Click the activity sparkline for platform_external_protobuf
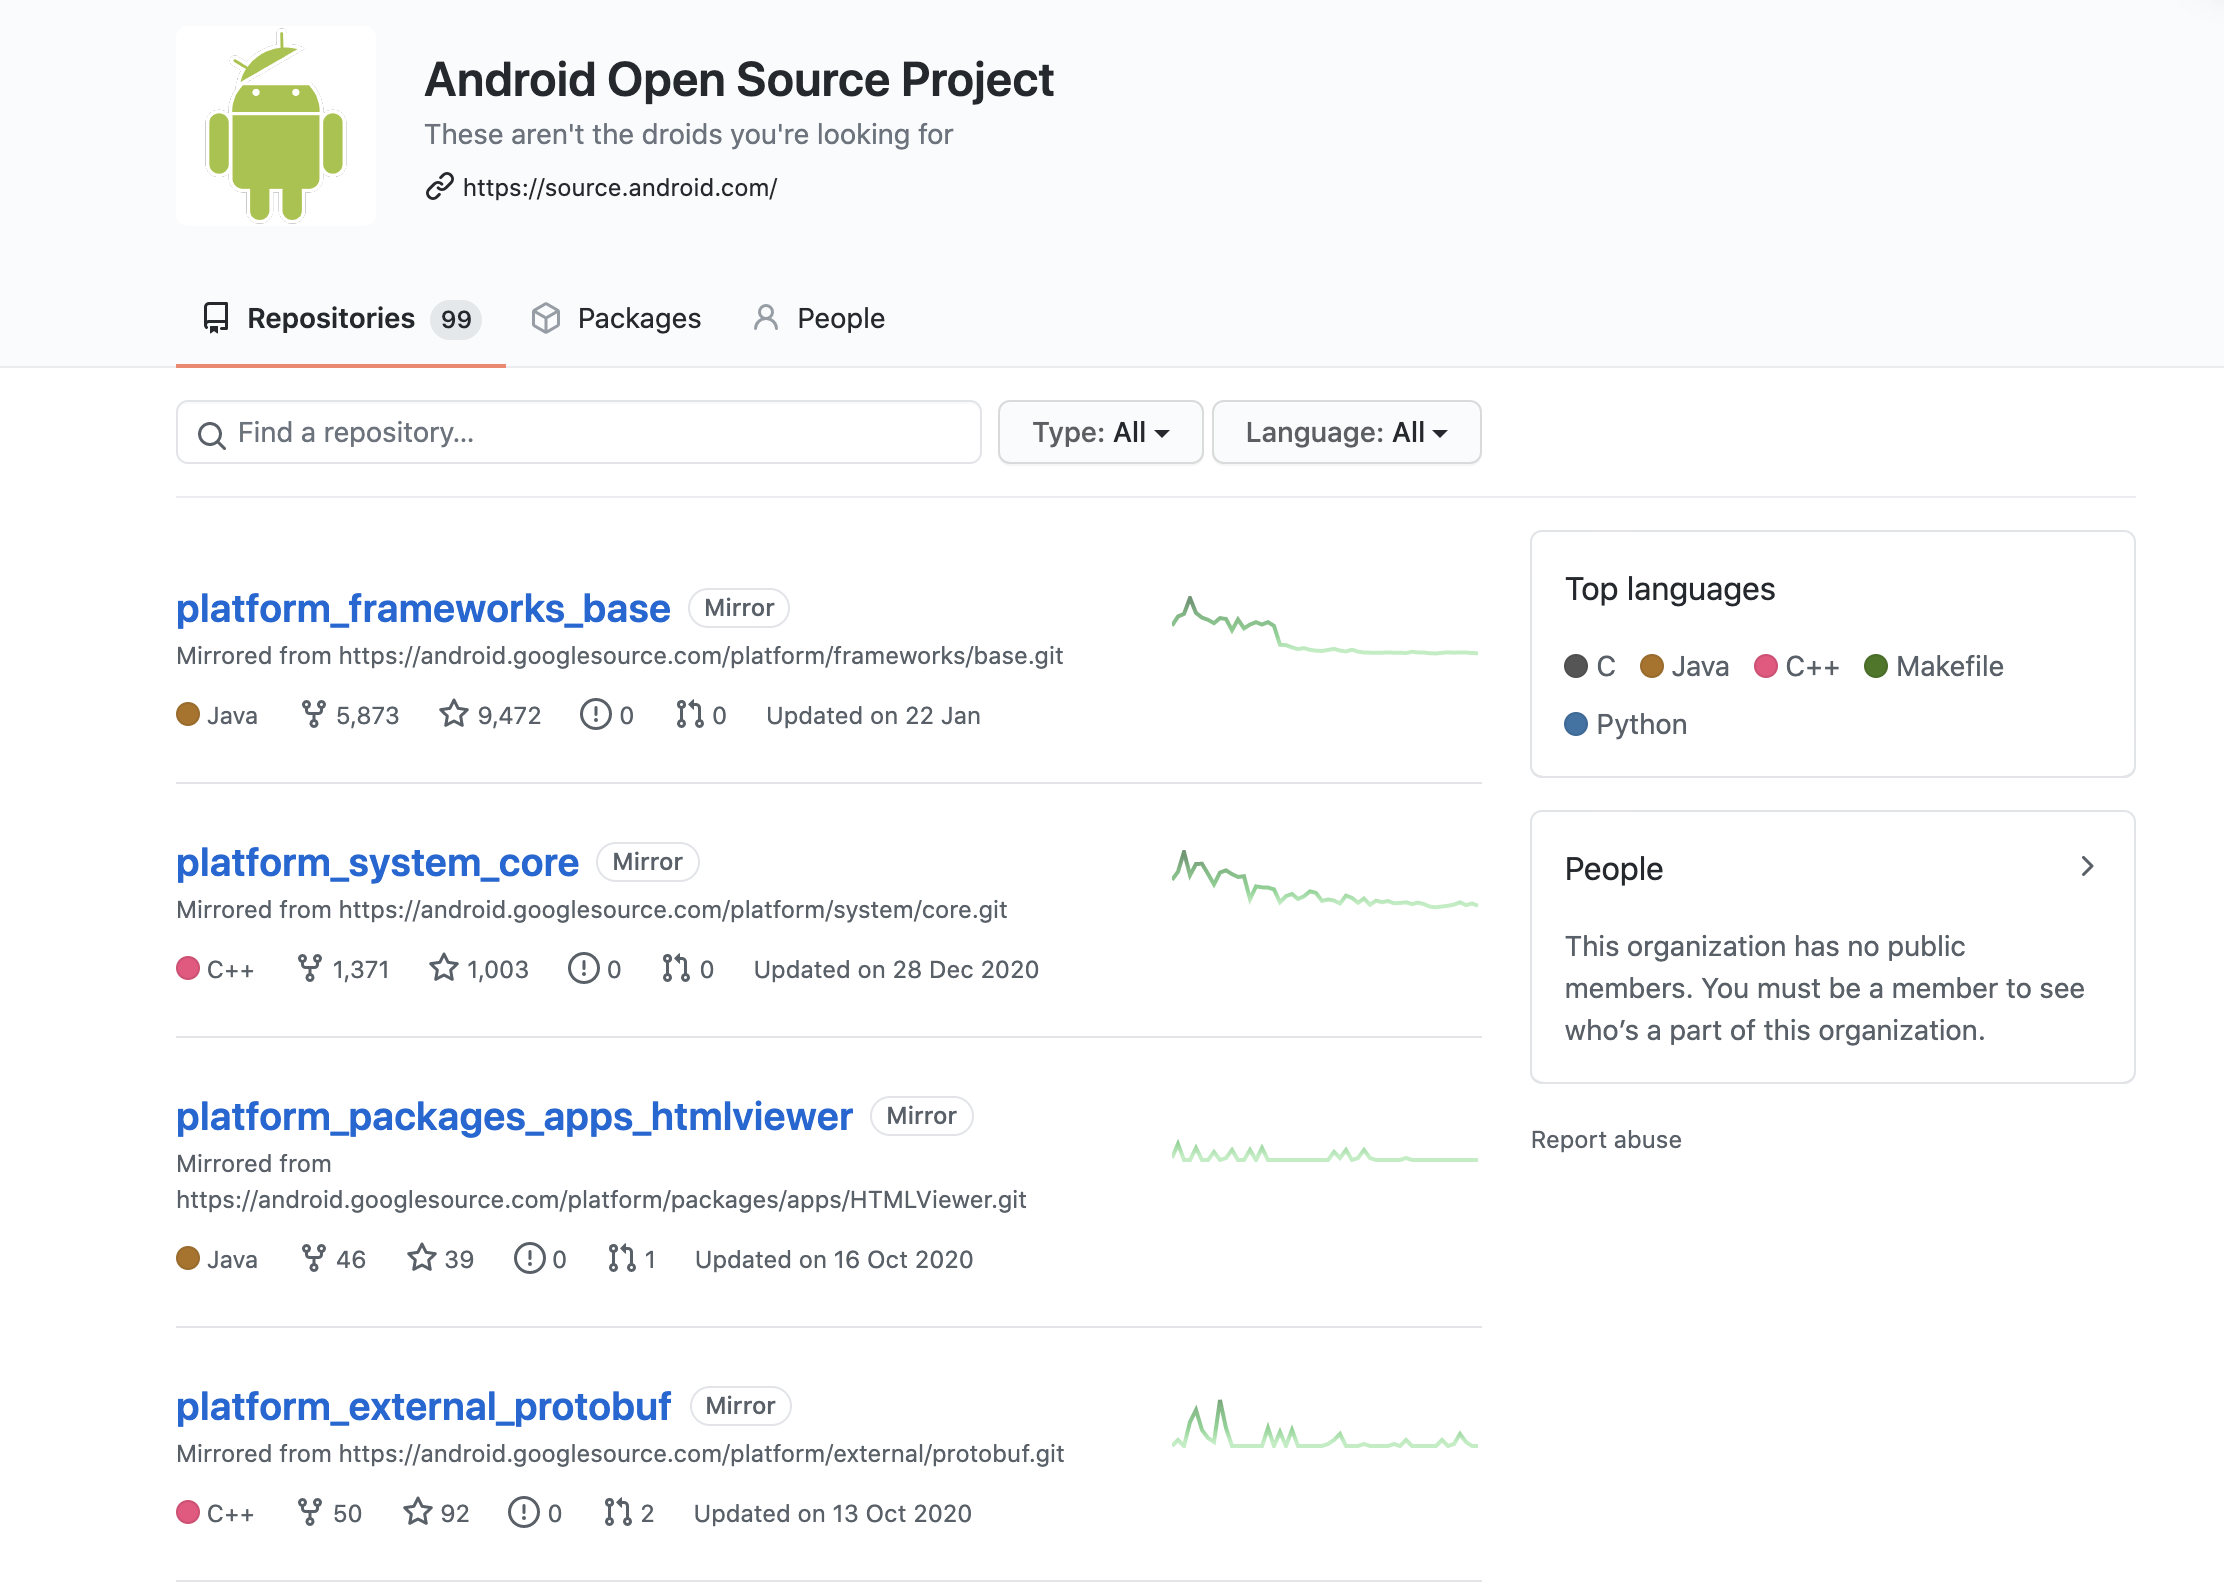2224x1586 pixels. [x=1325, y=1425]
